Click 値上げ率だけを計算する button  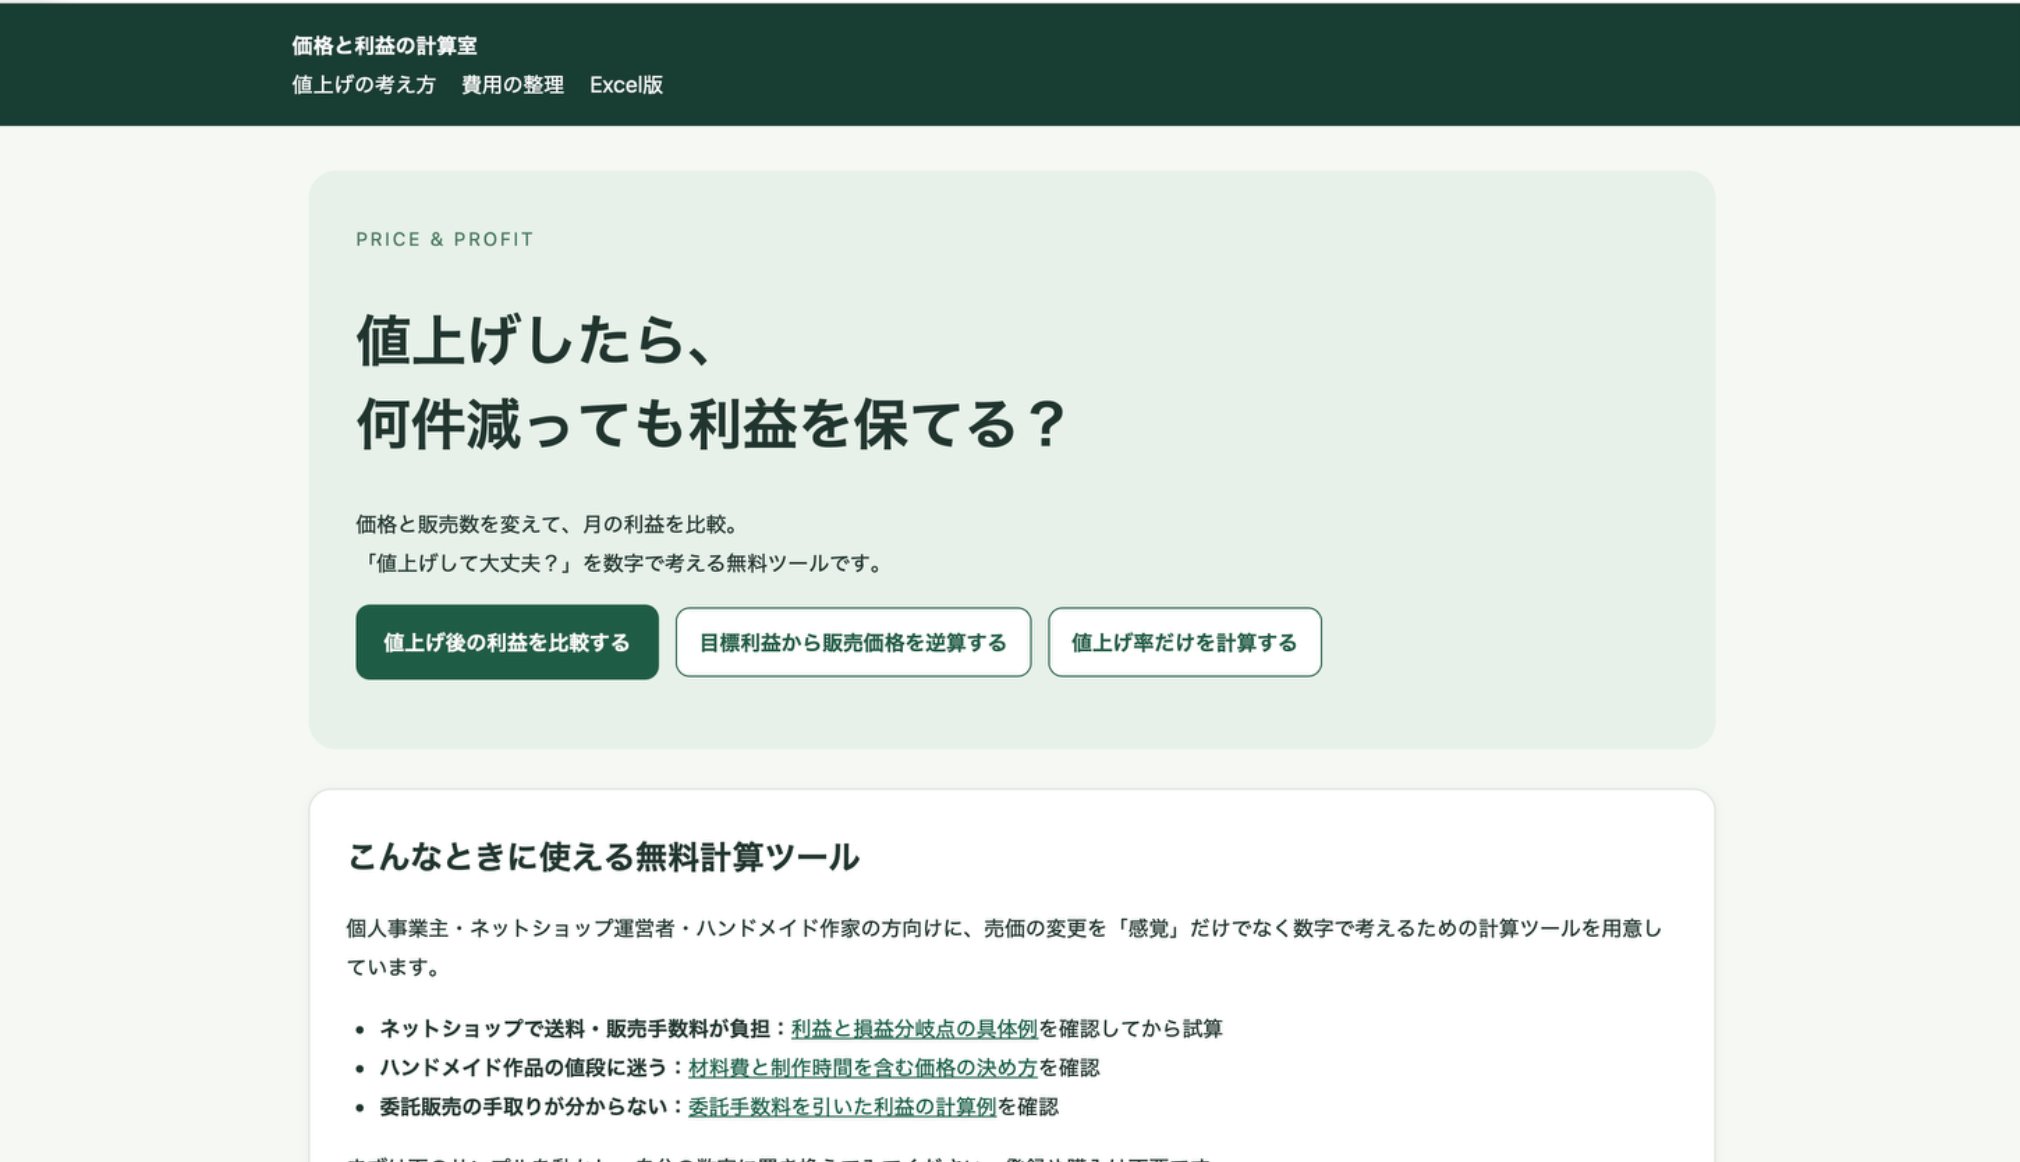tap(1185, 642)
